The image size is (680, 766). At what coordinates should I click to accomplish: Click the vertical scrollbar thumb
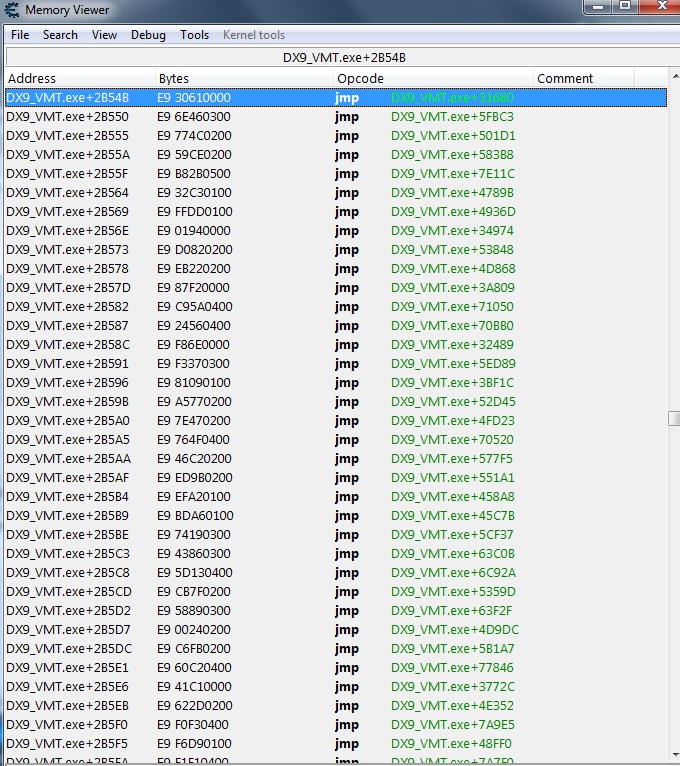[674, 419]
